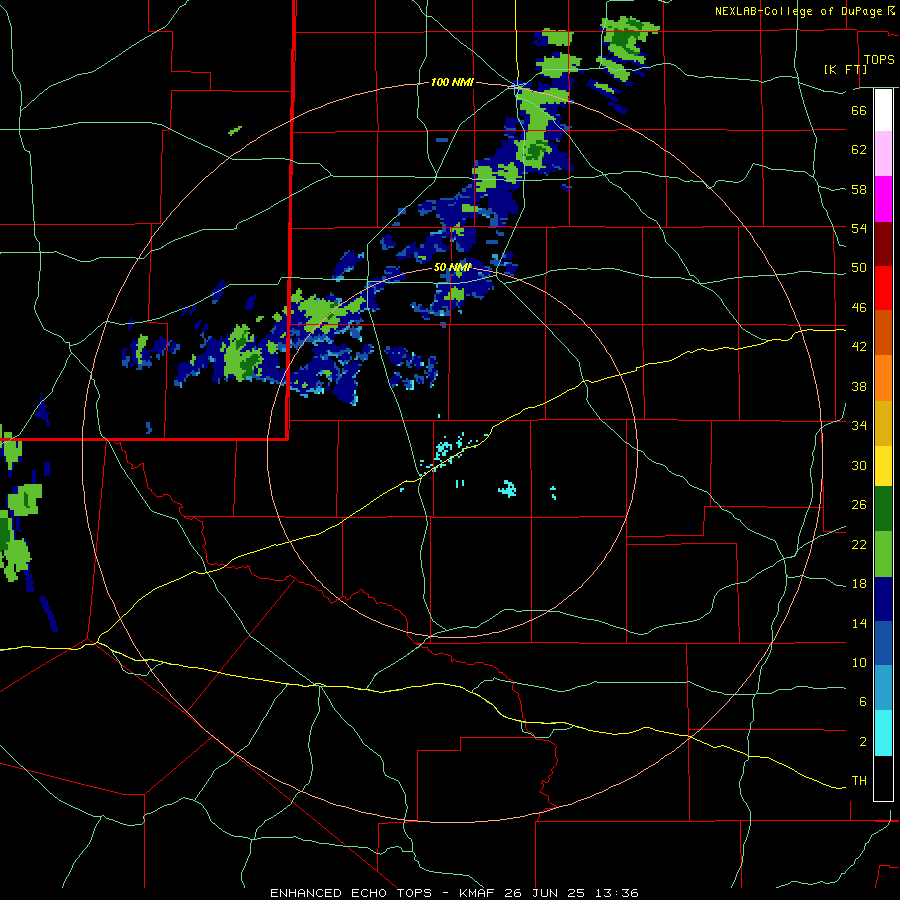The width and height of the screenshot is (900, 900).
Task: Click the '50 NMI' range ring label
Action: point(452,267)
